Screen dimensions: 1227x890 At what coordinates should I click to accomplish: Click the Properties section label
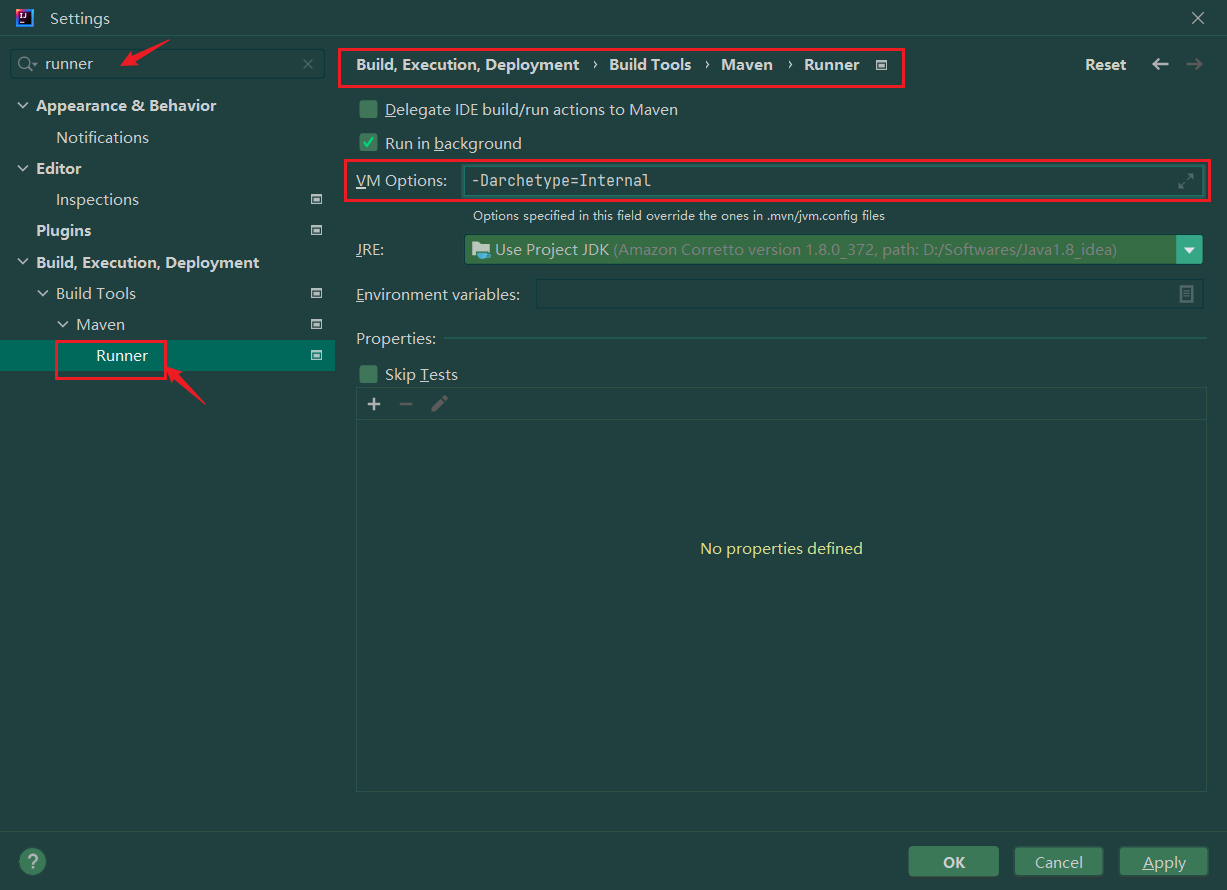click(x=396, y=339)
